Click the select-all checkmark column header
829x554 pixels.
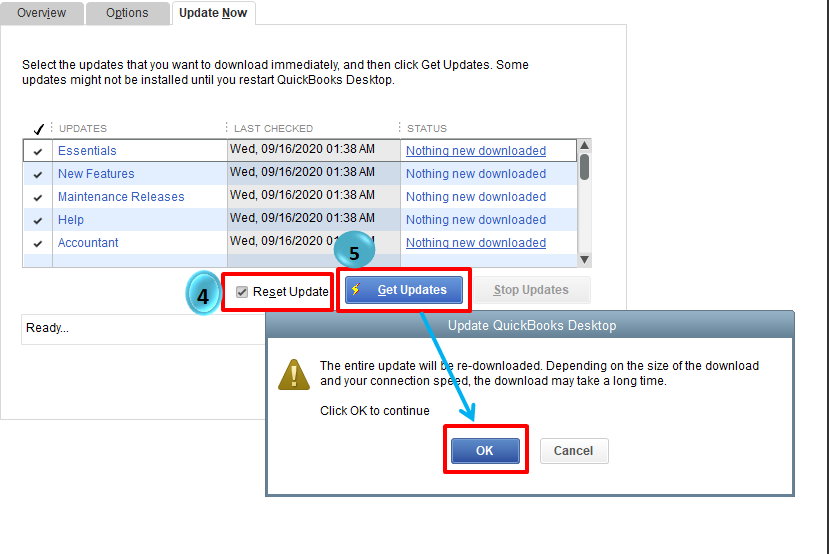coord(38,128)
